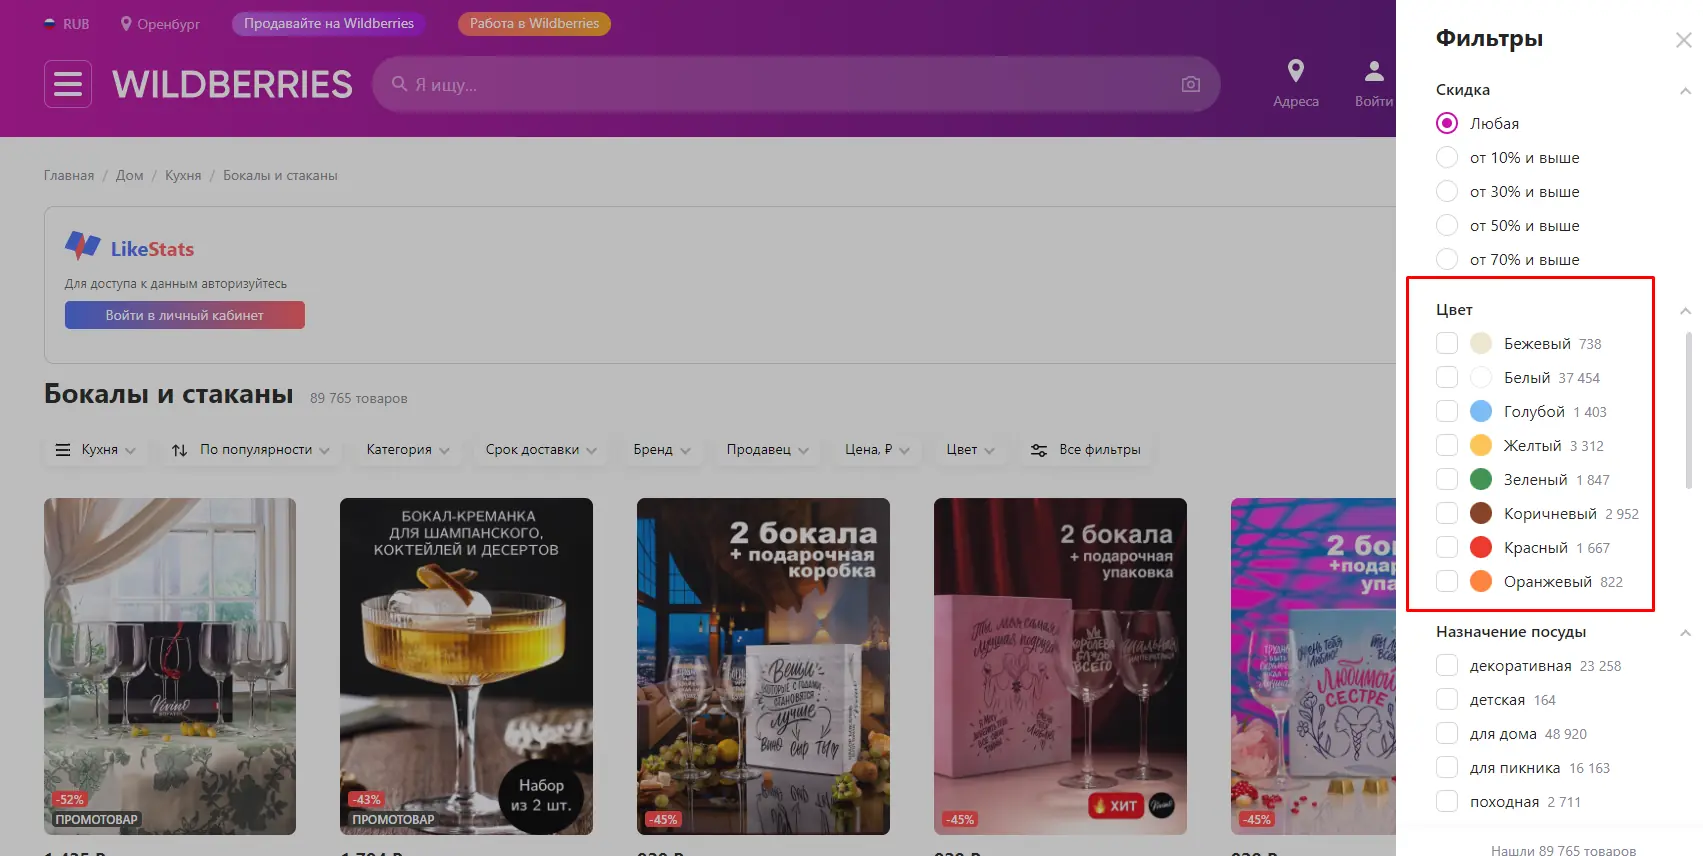Screen dimensions: 1703x856
Task: Open the Категория filter dropdown
Action: point(408,450)
